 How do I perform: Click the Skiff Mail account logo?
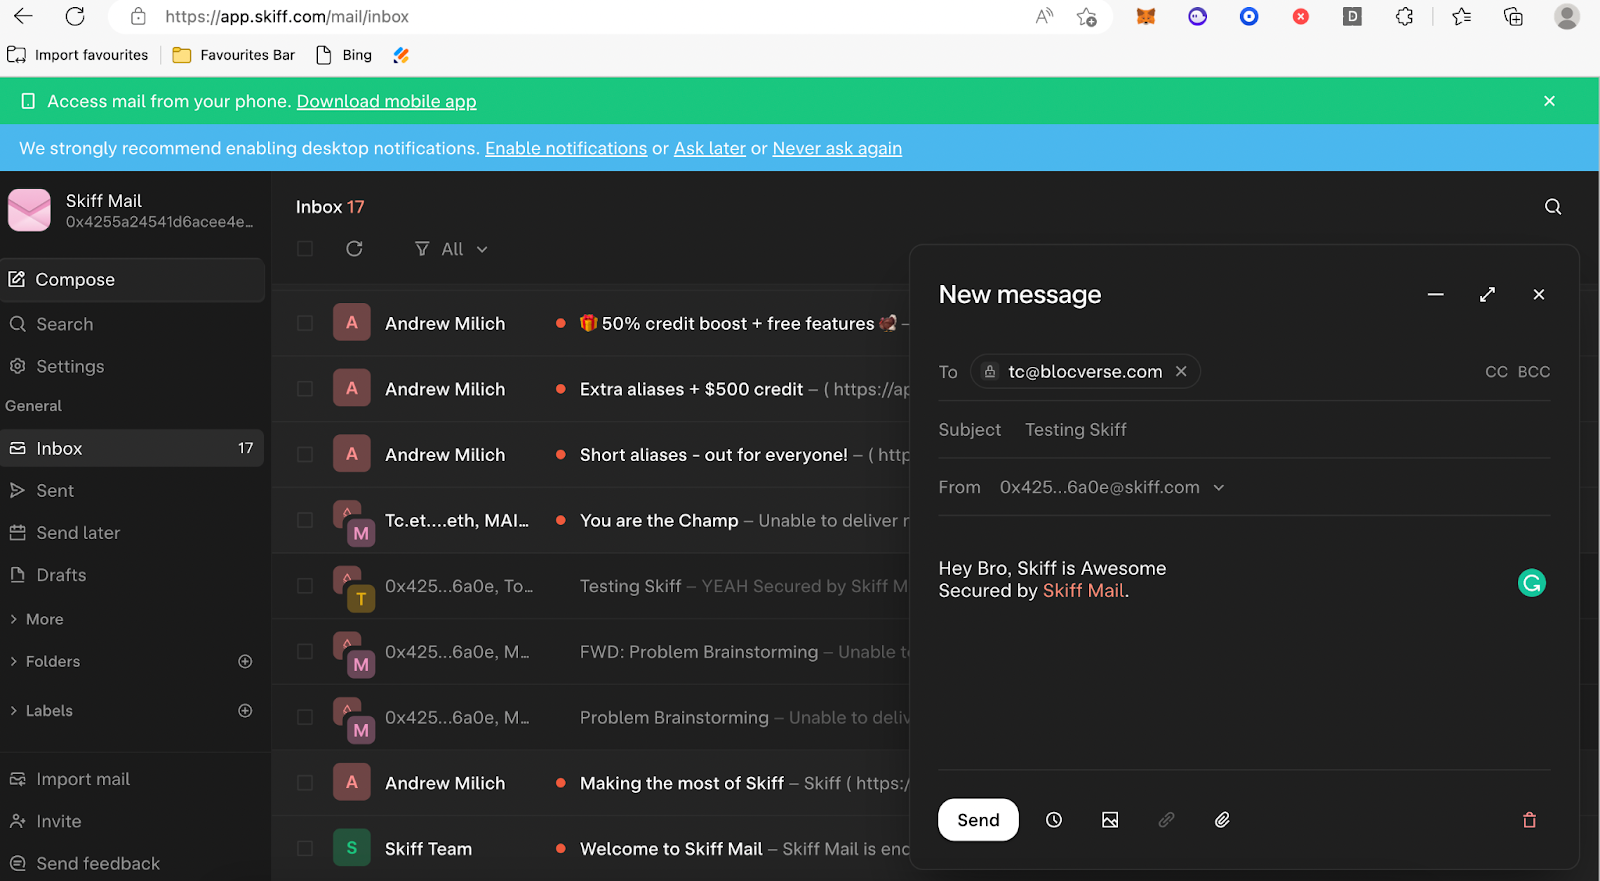(x=29, y=210)
